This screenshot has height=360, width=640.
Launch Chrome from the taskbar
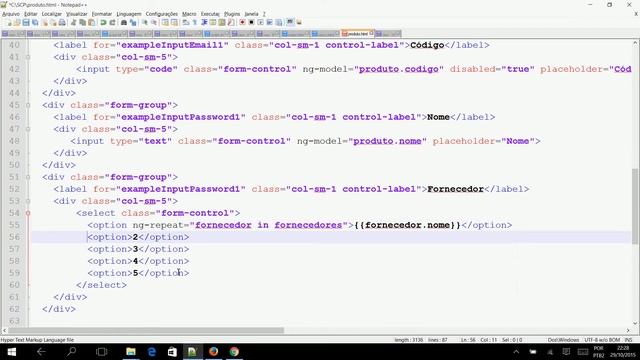point(234,352)
